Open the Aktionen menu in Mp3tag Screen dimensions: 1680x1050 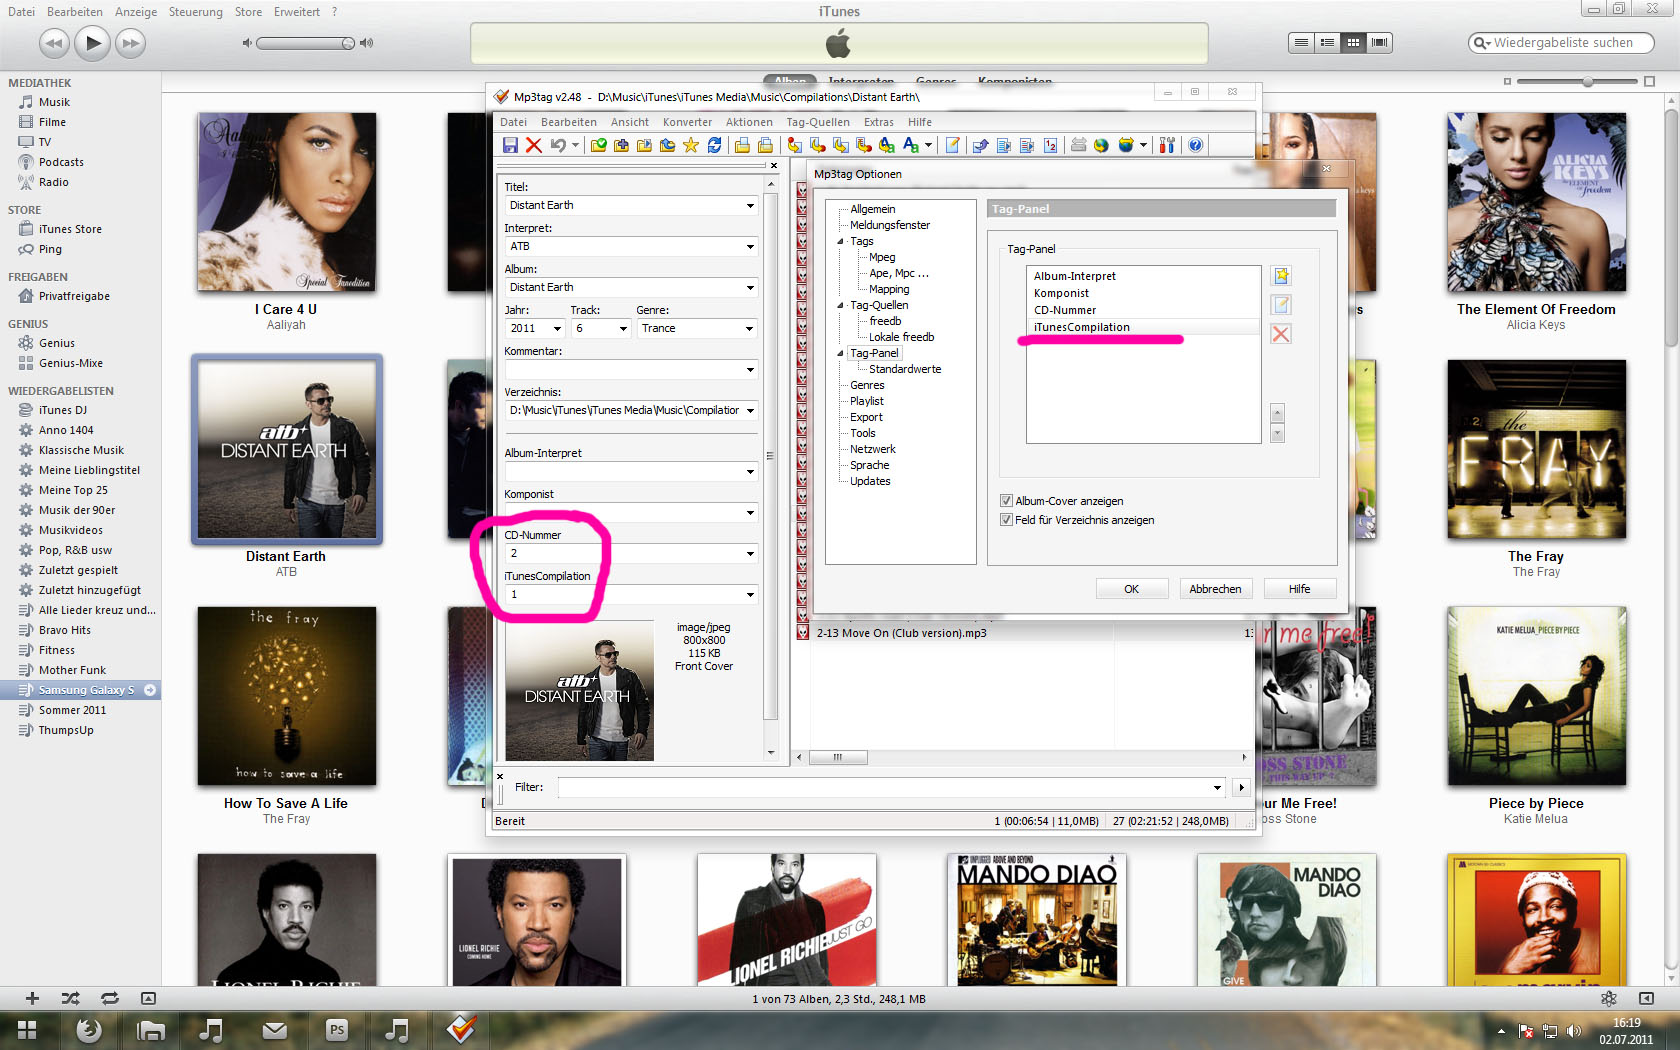[x=749, y=122]
